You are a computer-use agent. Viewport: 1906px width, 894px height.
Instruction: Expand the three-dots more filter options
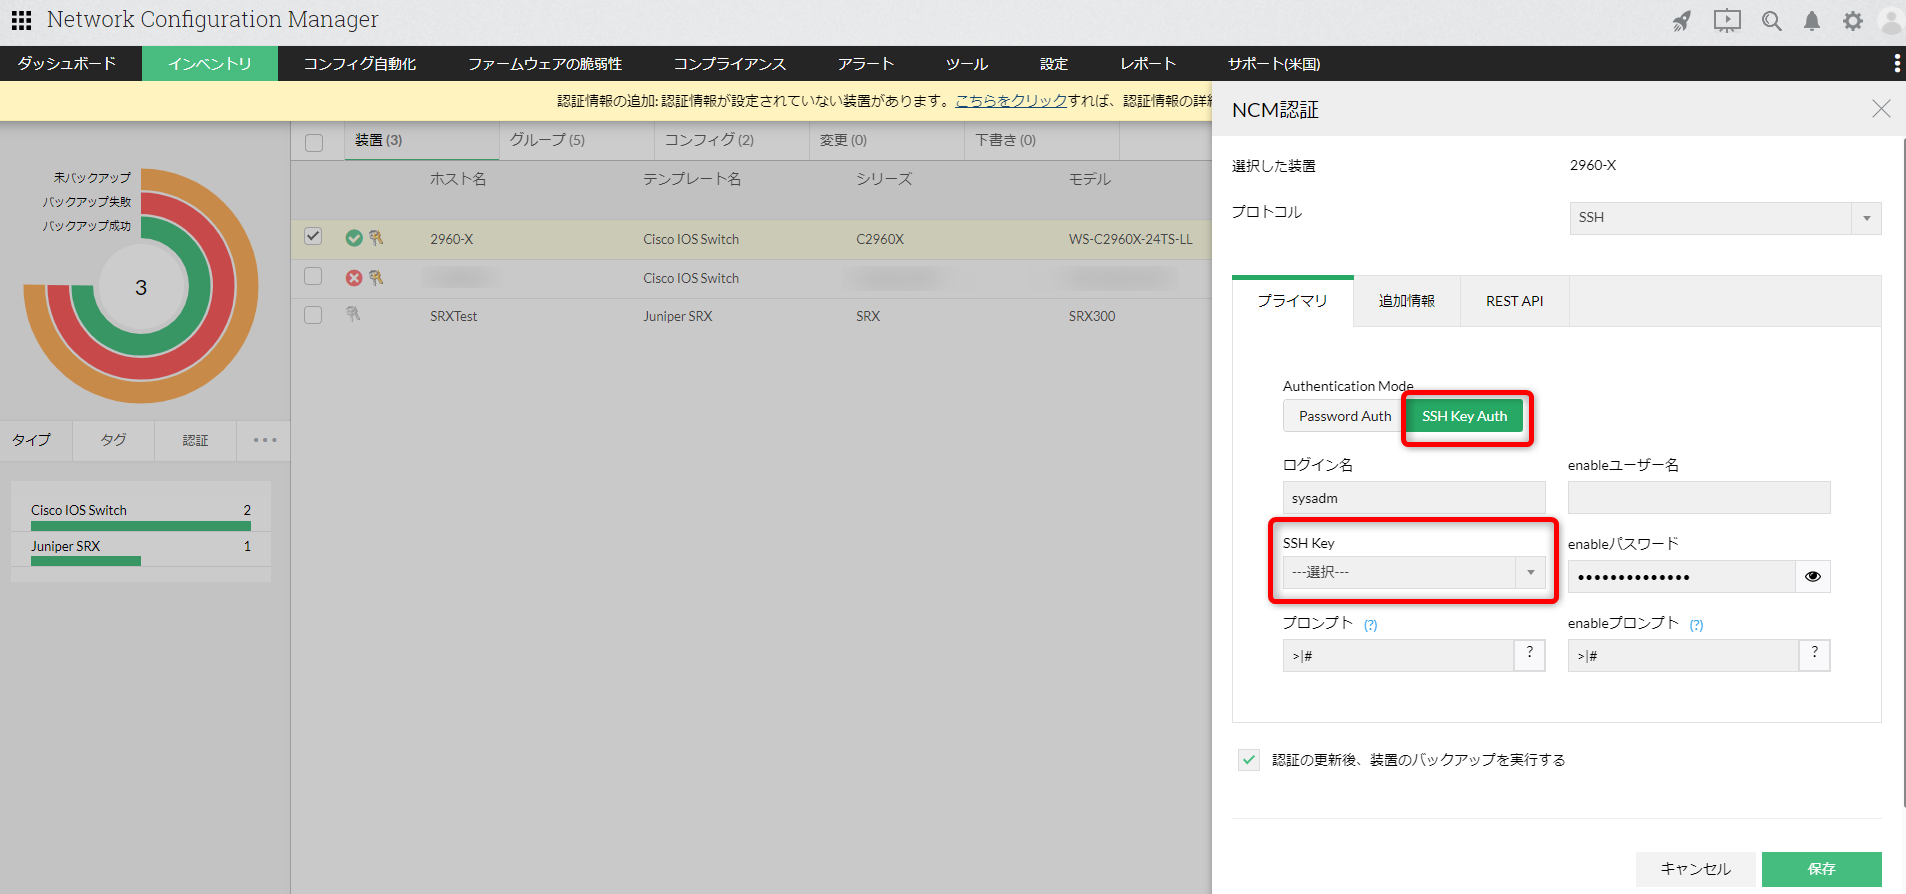(x=264, y=440)
